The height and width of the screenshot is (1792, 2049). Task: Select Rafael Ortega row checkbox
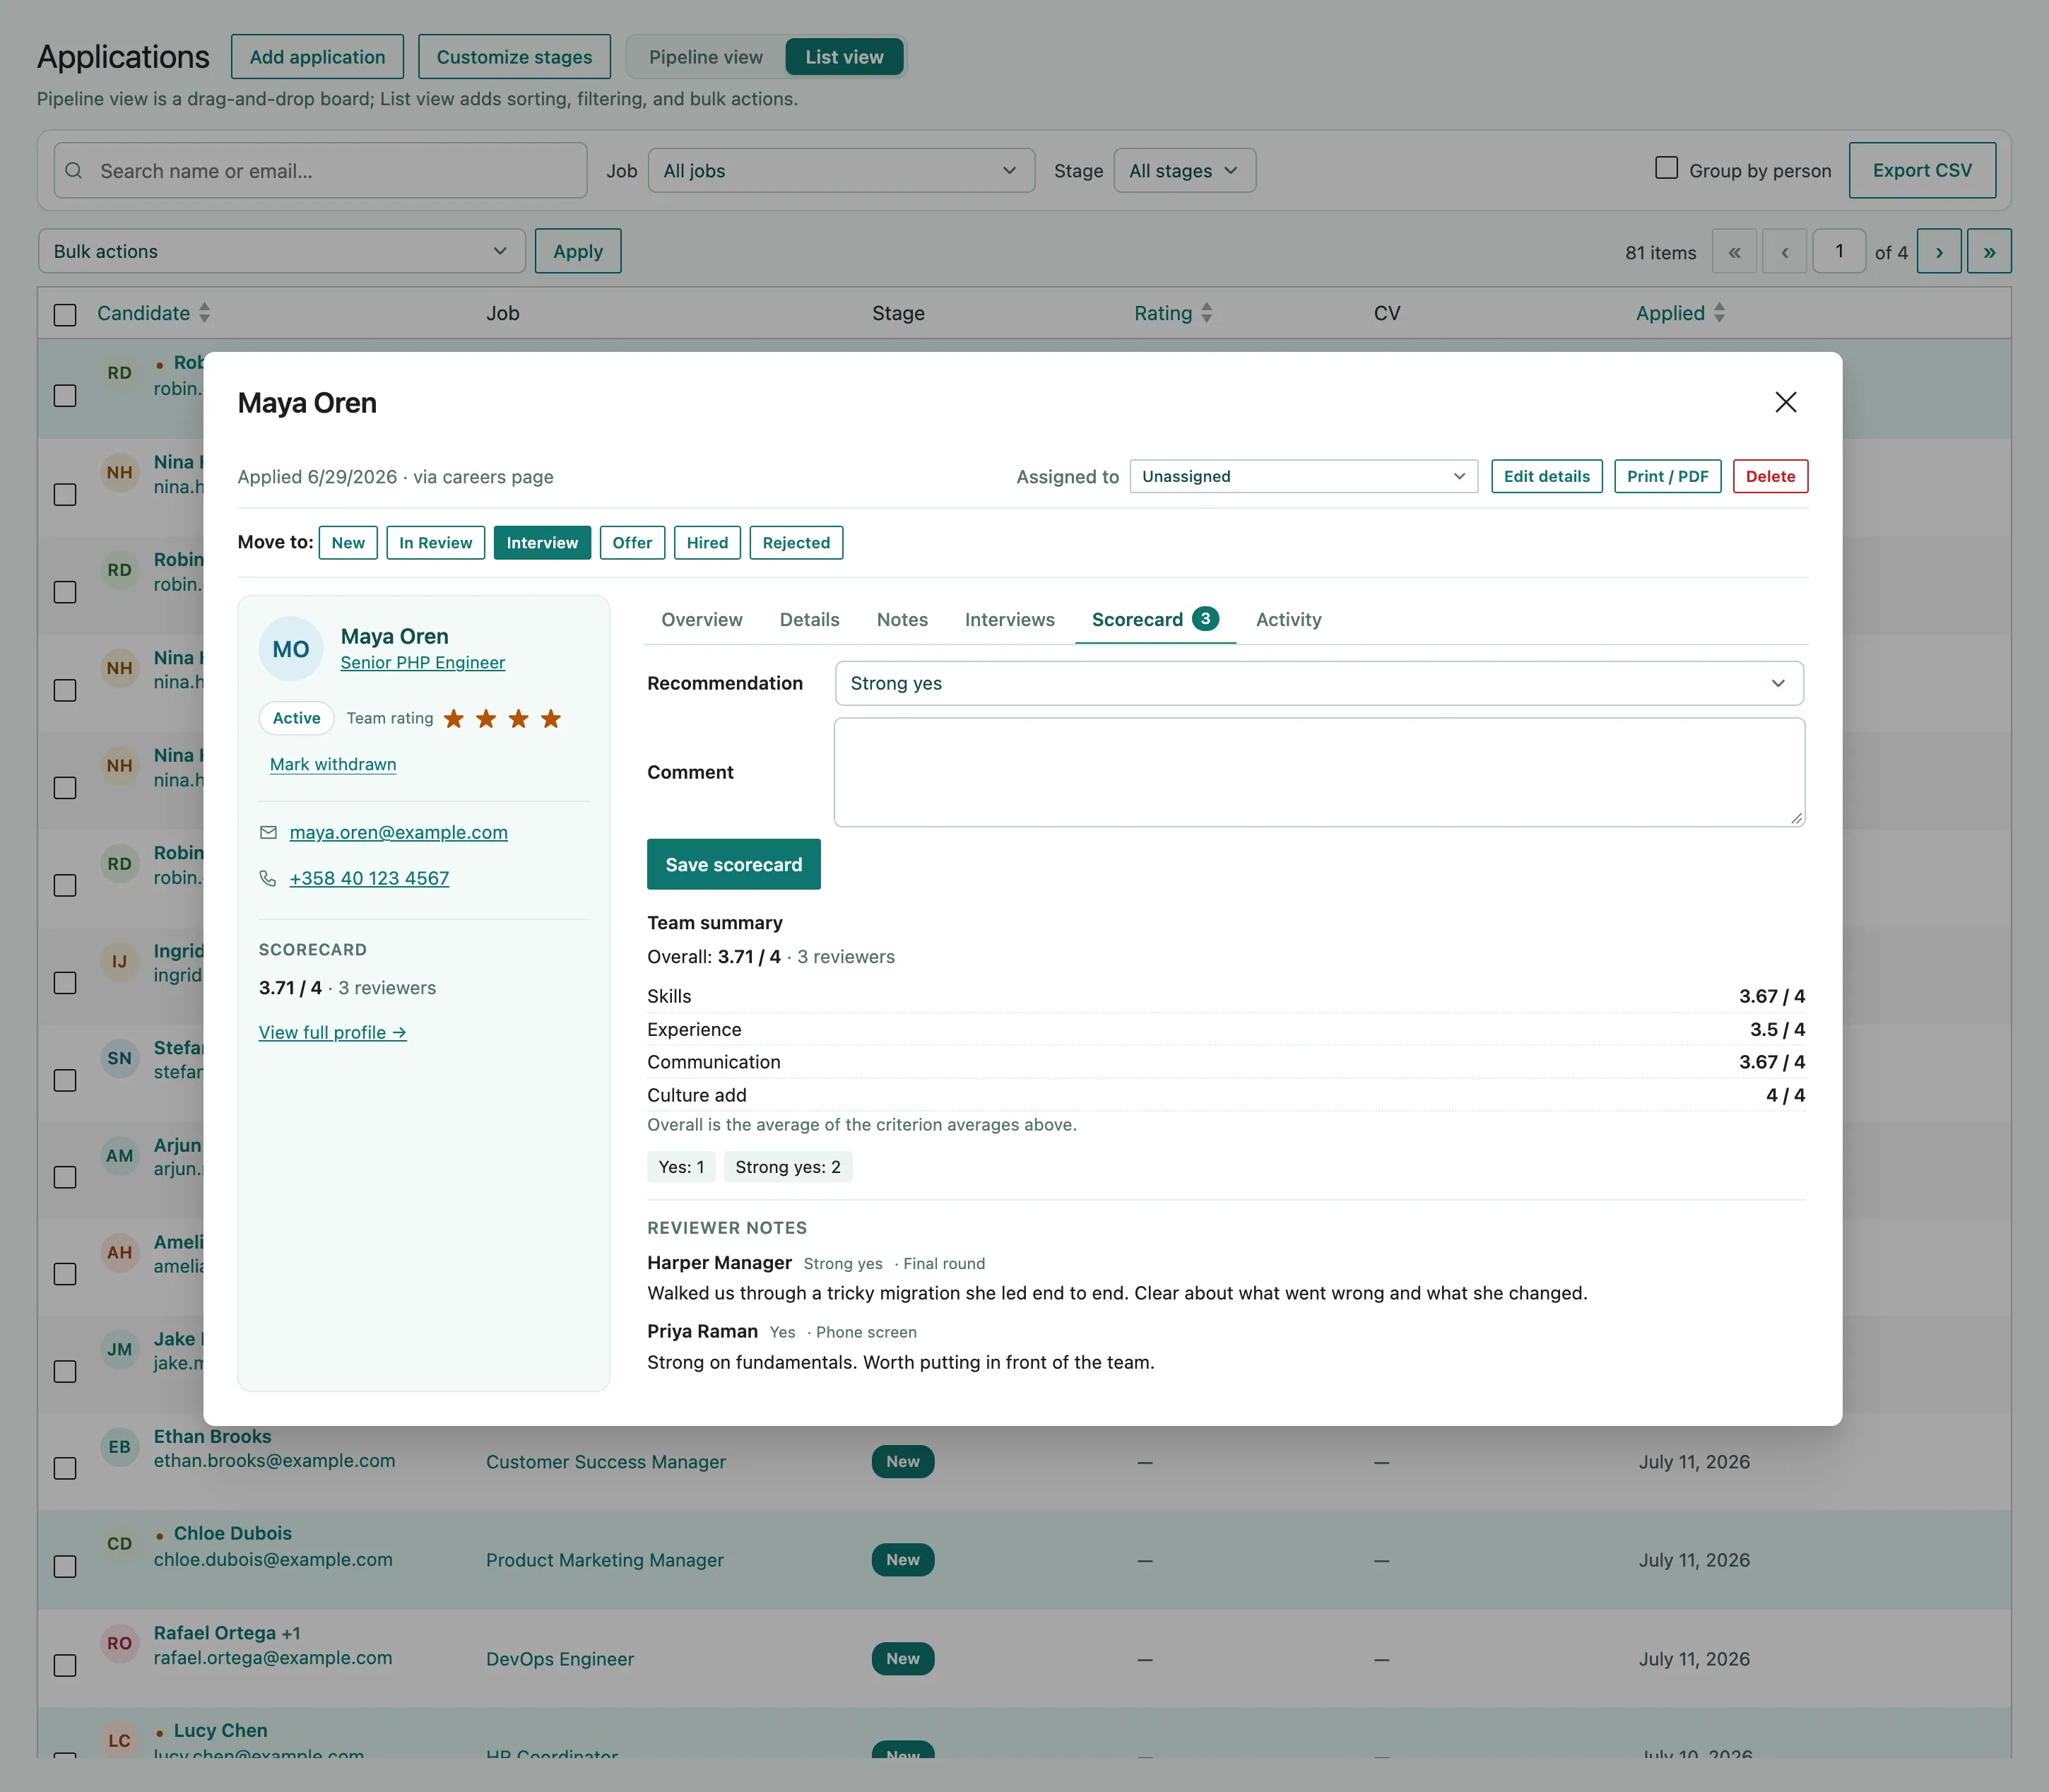[65, 1665]
